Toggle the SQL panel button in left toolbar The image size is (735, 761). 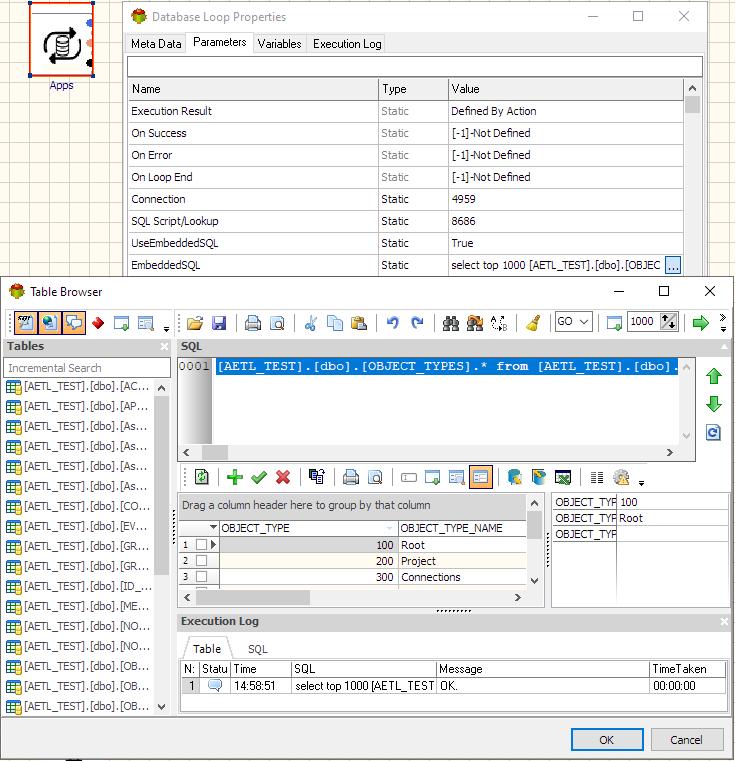click(x=26, y=323)
